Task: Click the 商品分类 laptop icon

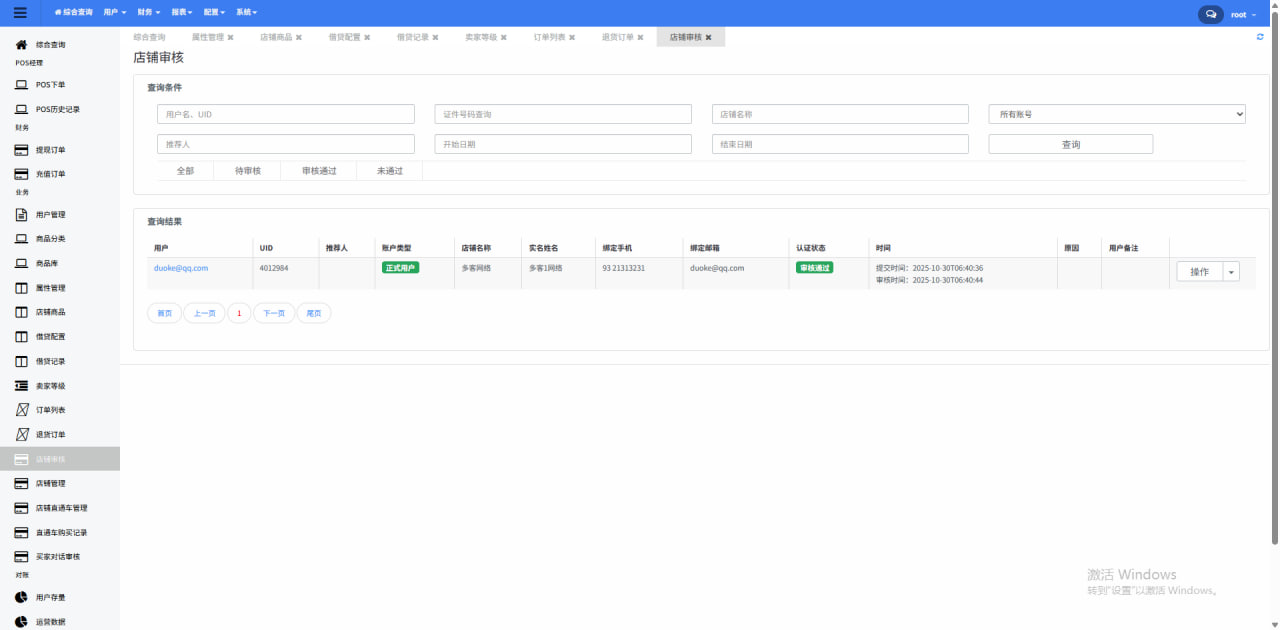Action: (x=21, y=239)
